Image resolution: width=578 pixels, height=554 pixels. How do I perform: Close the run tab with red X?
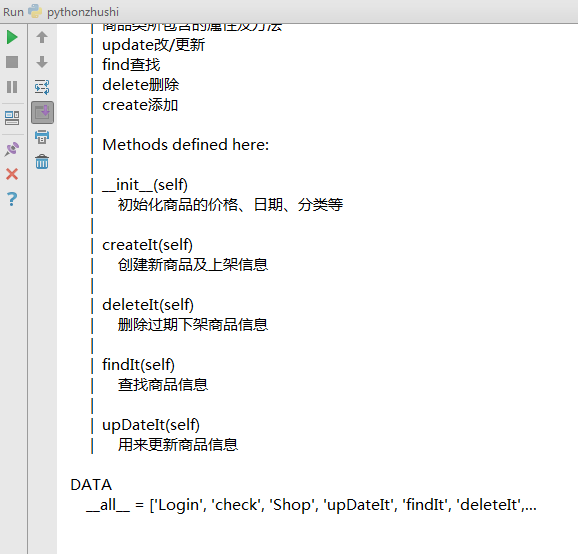coord(12,174)
